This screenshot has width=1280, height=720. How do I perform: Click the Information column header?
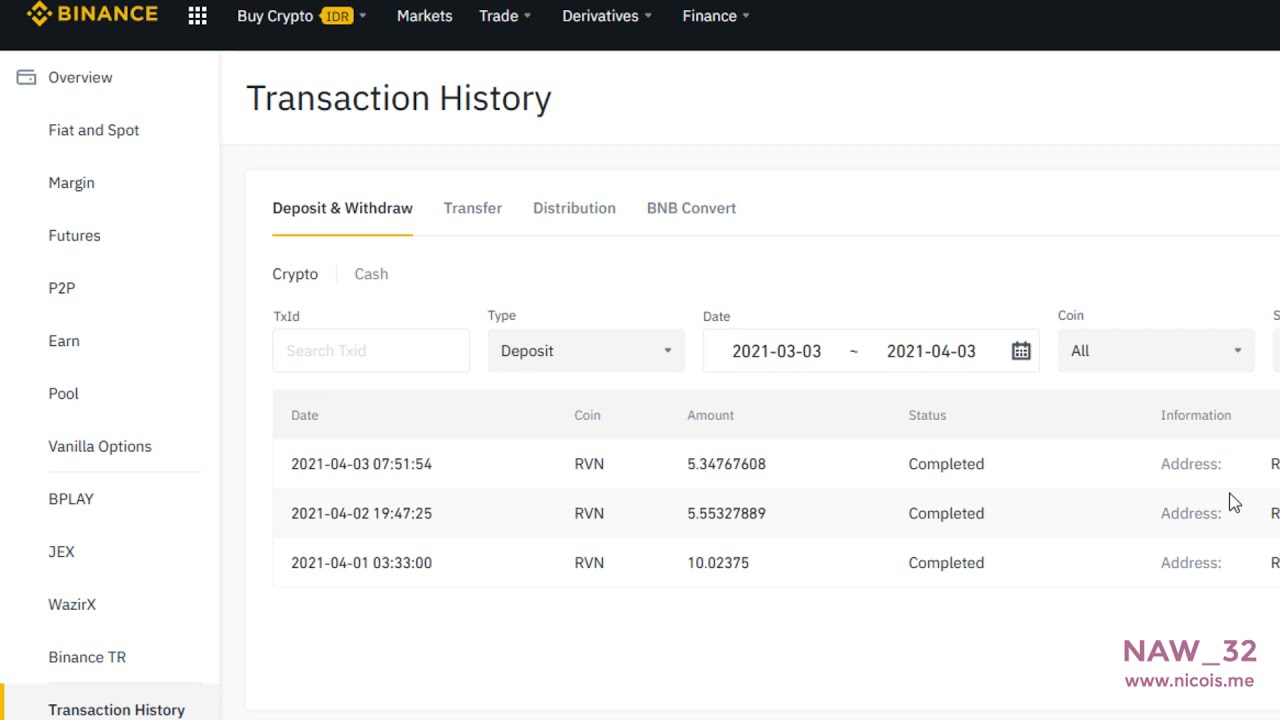1196,415
